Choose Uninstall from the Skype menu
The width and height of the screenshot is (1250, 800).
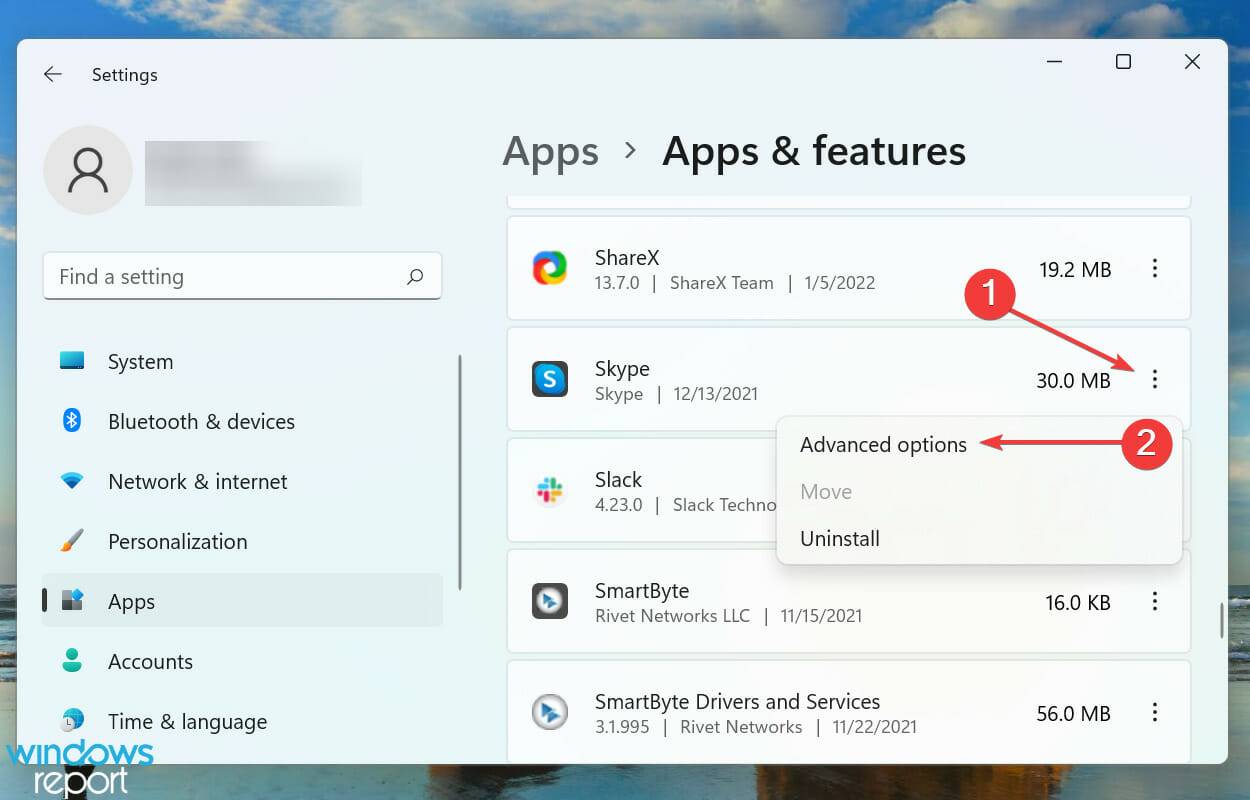point(839,538)
